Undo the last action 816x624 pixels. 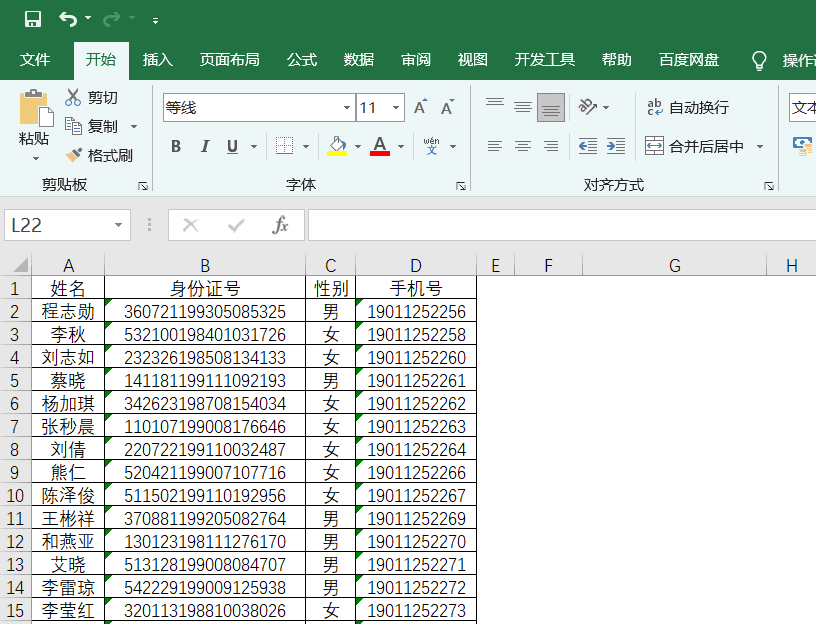pos(68,19)
